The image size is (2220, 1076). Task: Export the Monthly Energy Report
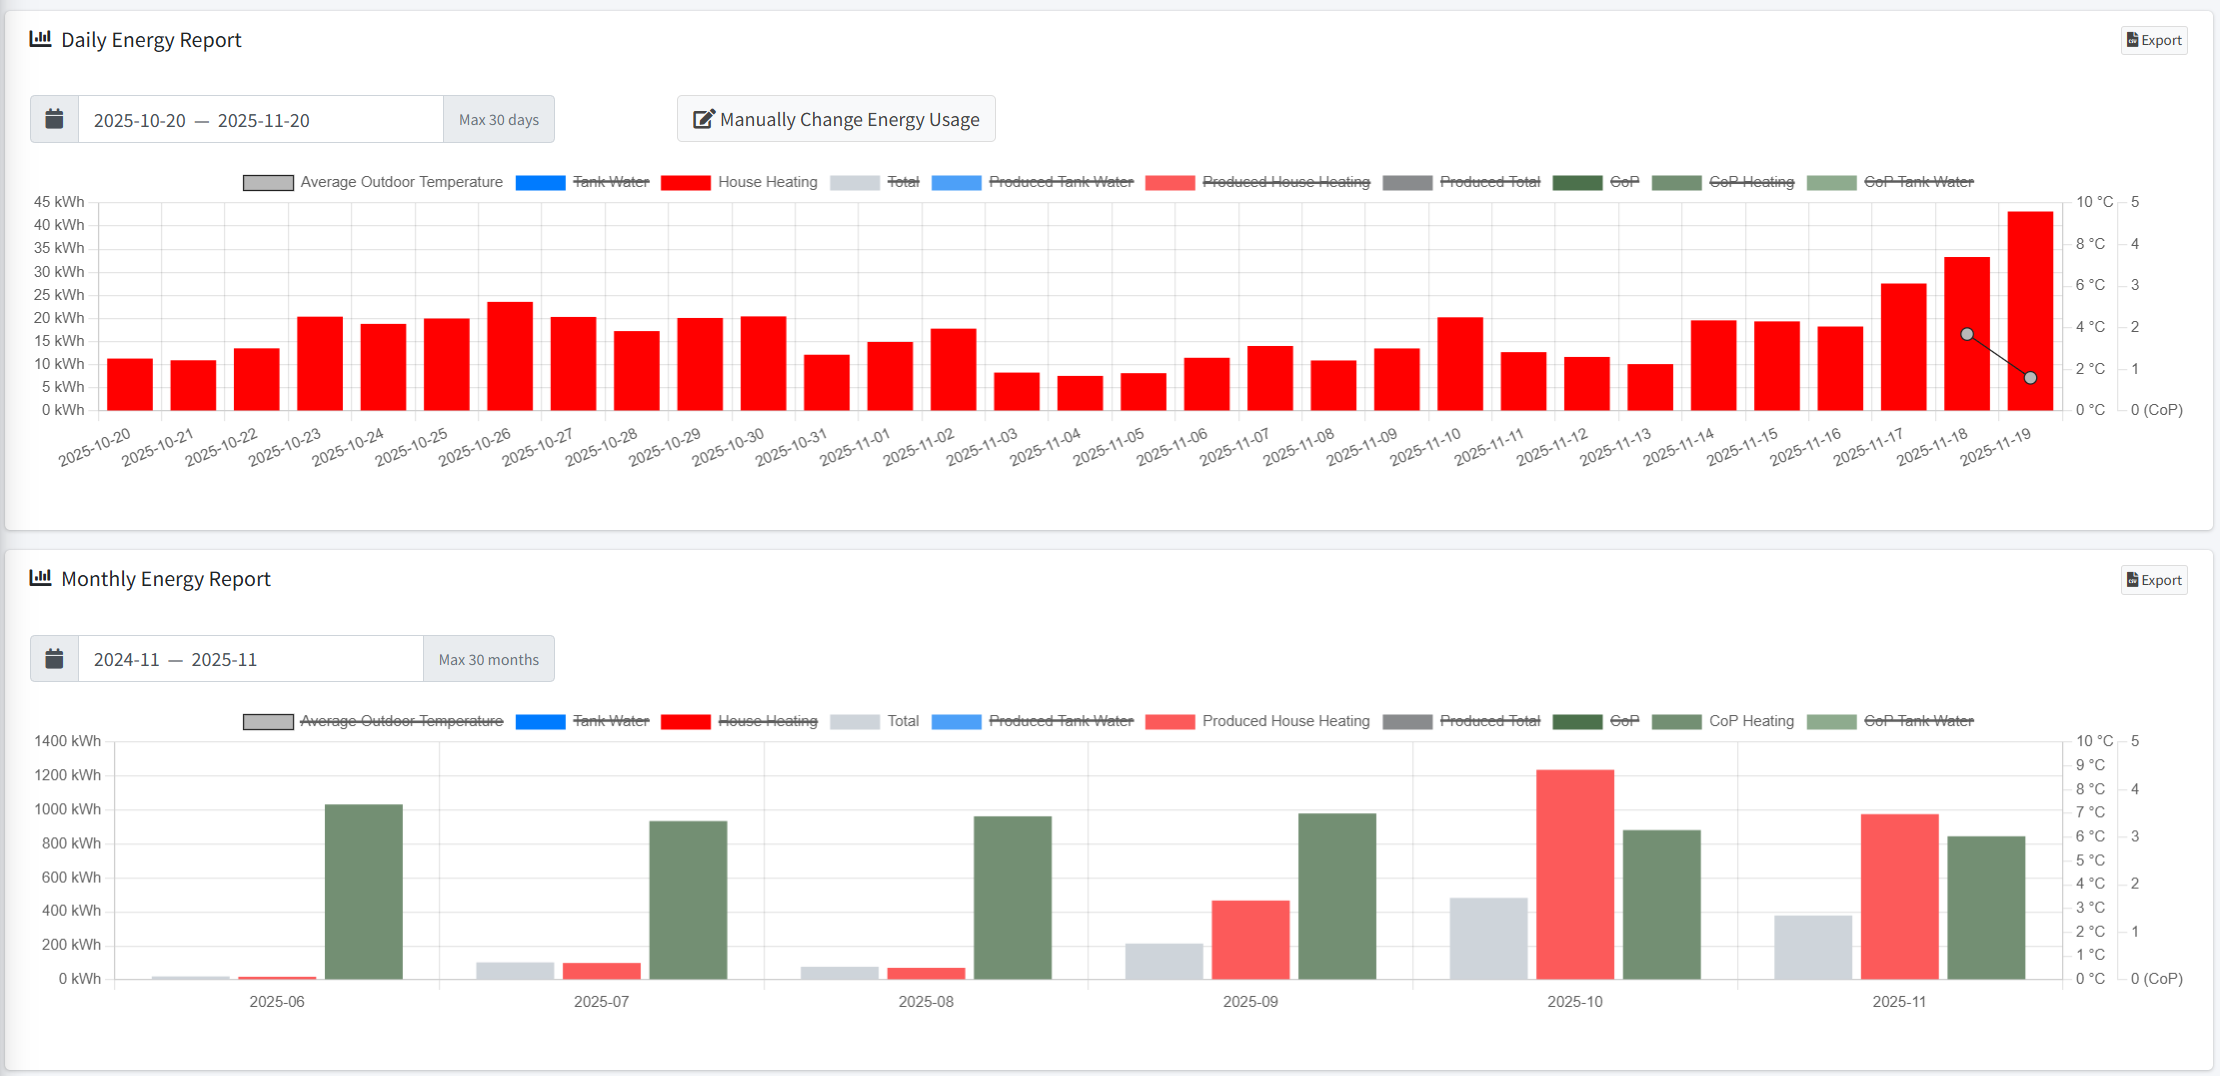(2154, 580)
